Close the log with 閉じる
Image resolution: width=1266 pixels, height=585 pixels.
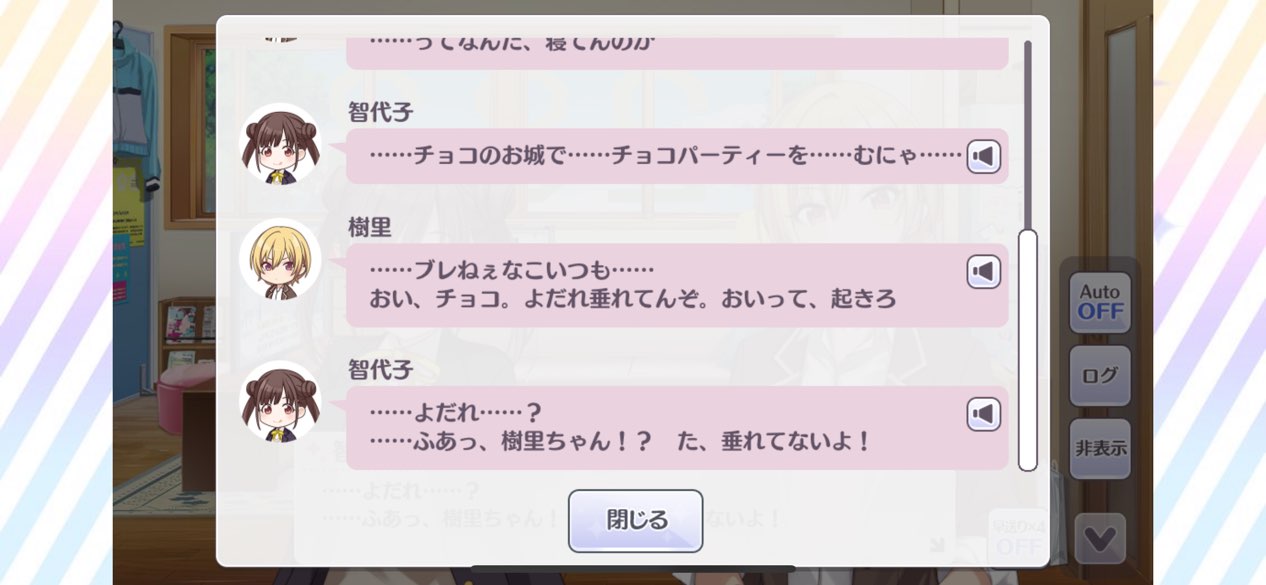pos(636,520)
